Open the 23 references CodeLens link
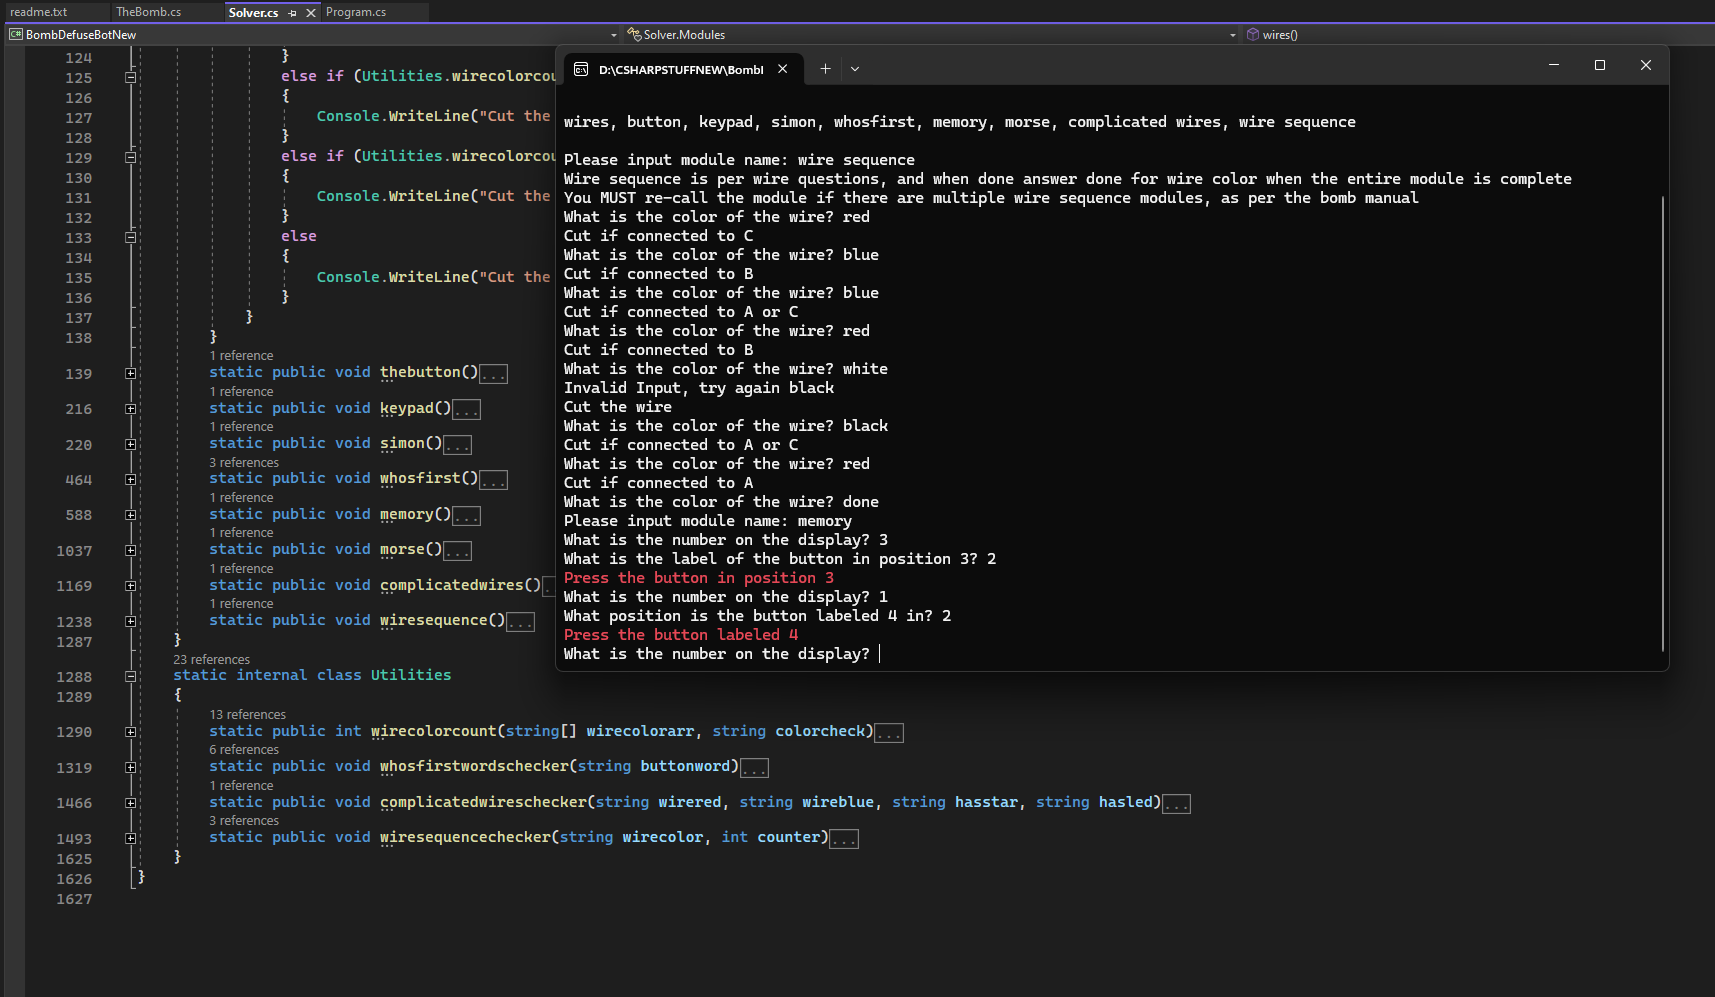Image resolution: width=1715 pixels, height=997 pixels. tap(212, 659)
